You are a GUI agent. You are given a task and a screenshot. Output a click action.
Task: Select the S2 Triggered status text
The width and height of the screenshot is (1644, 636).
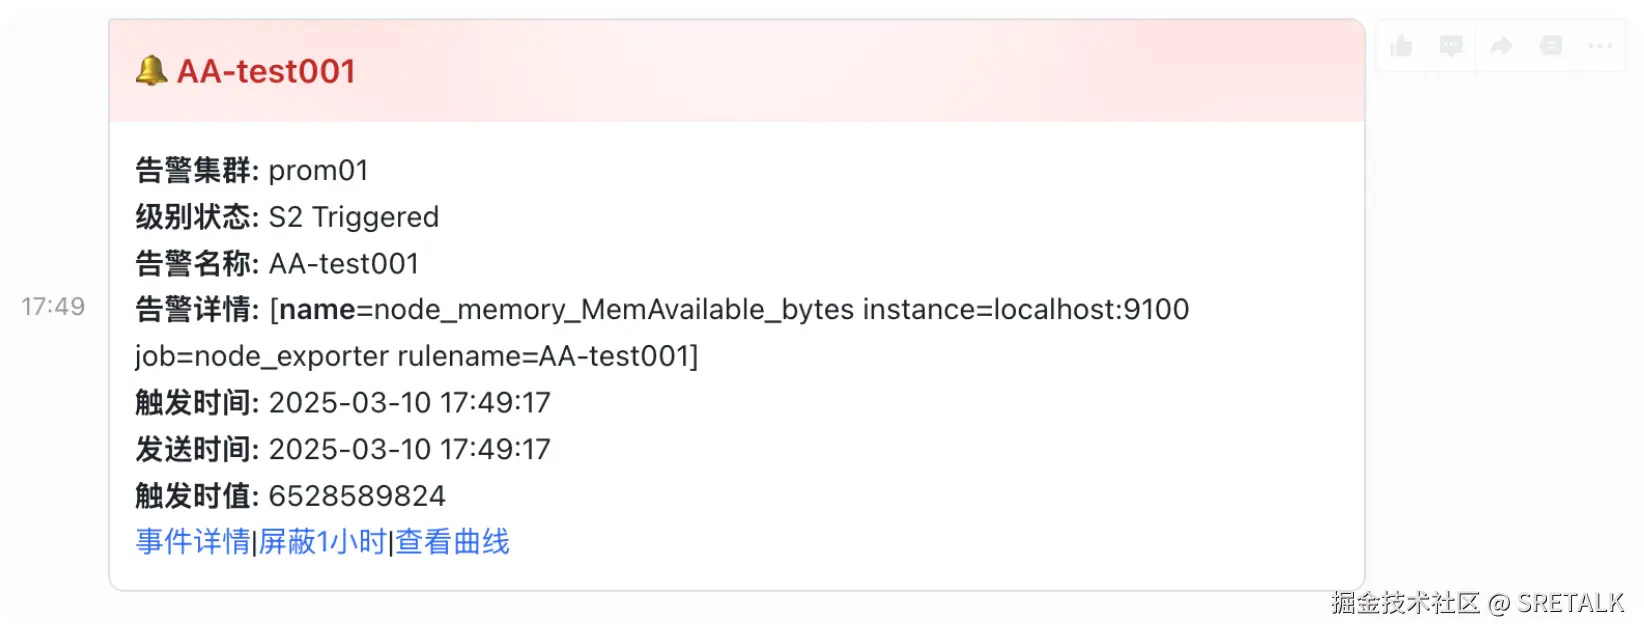(354, 217)
